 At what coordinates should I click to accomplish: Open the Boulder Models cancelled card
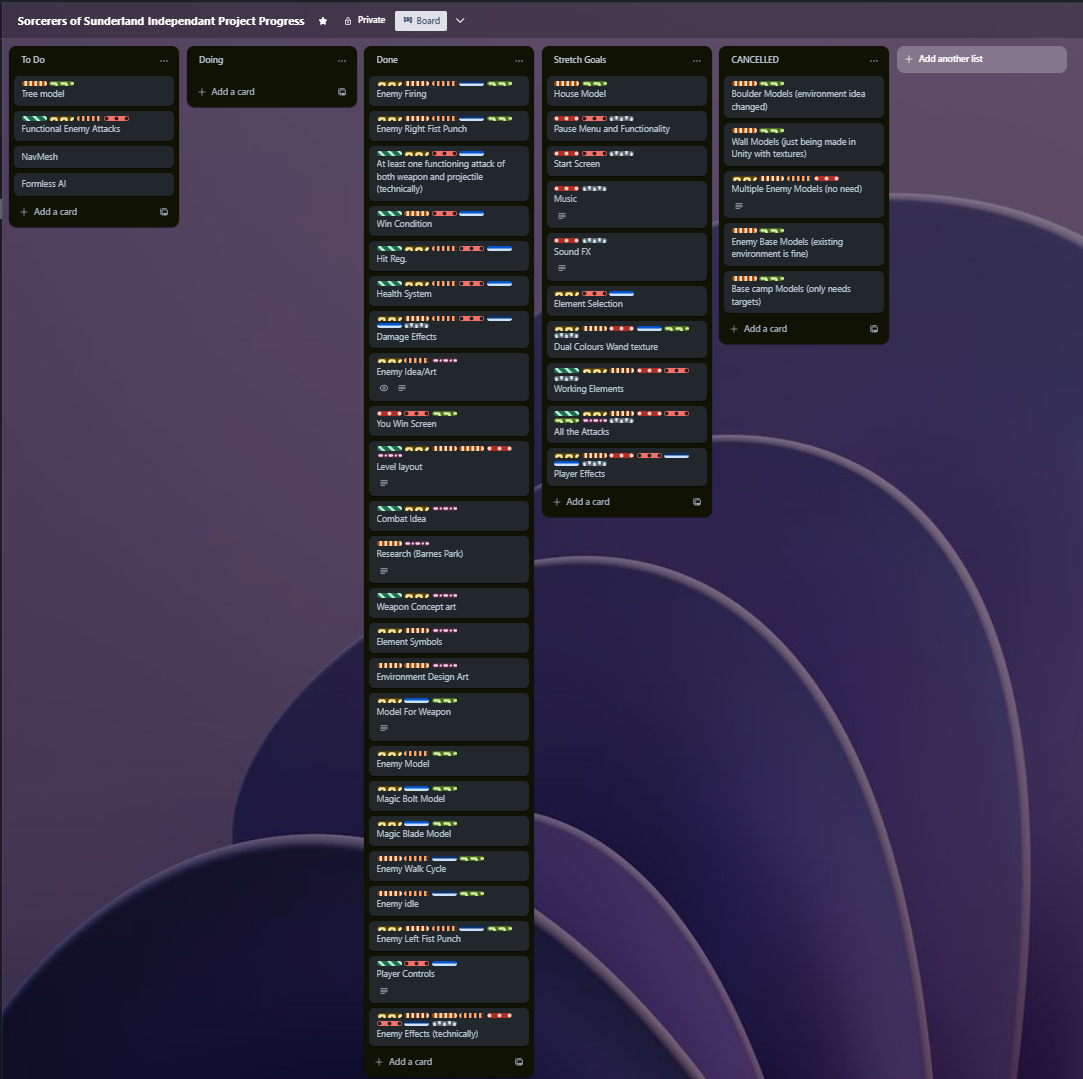[x=804, y=97]
